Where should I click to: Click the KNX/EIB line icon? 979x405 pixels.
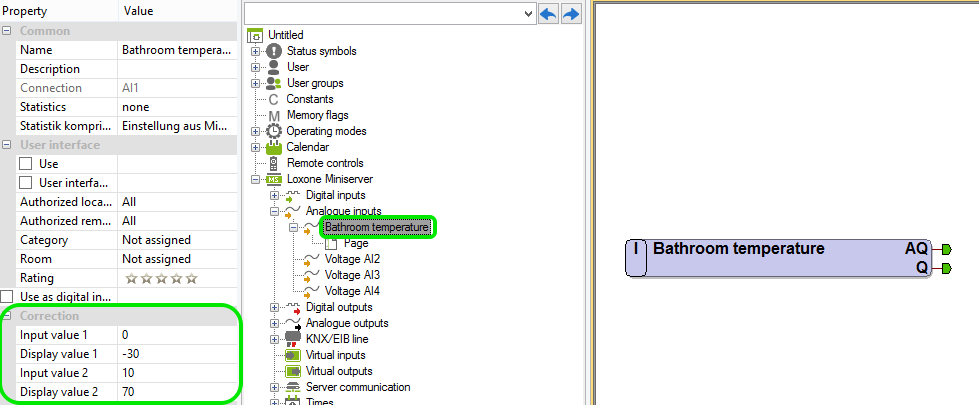point(293,339)
